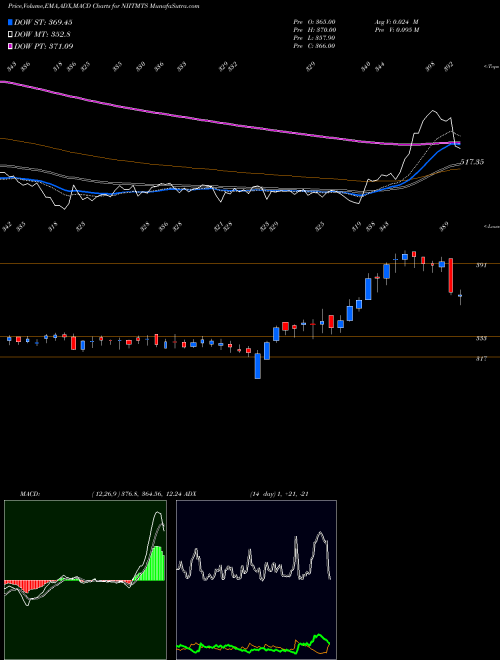The height and width of the screenshot is (660, 500).
Task: Click the 333 price level label
Action: [x=481, y=338]
